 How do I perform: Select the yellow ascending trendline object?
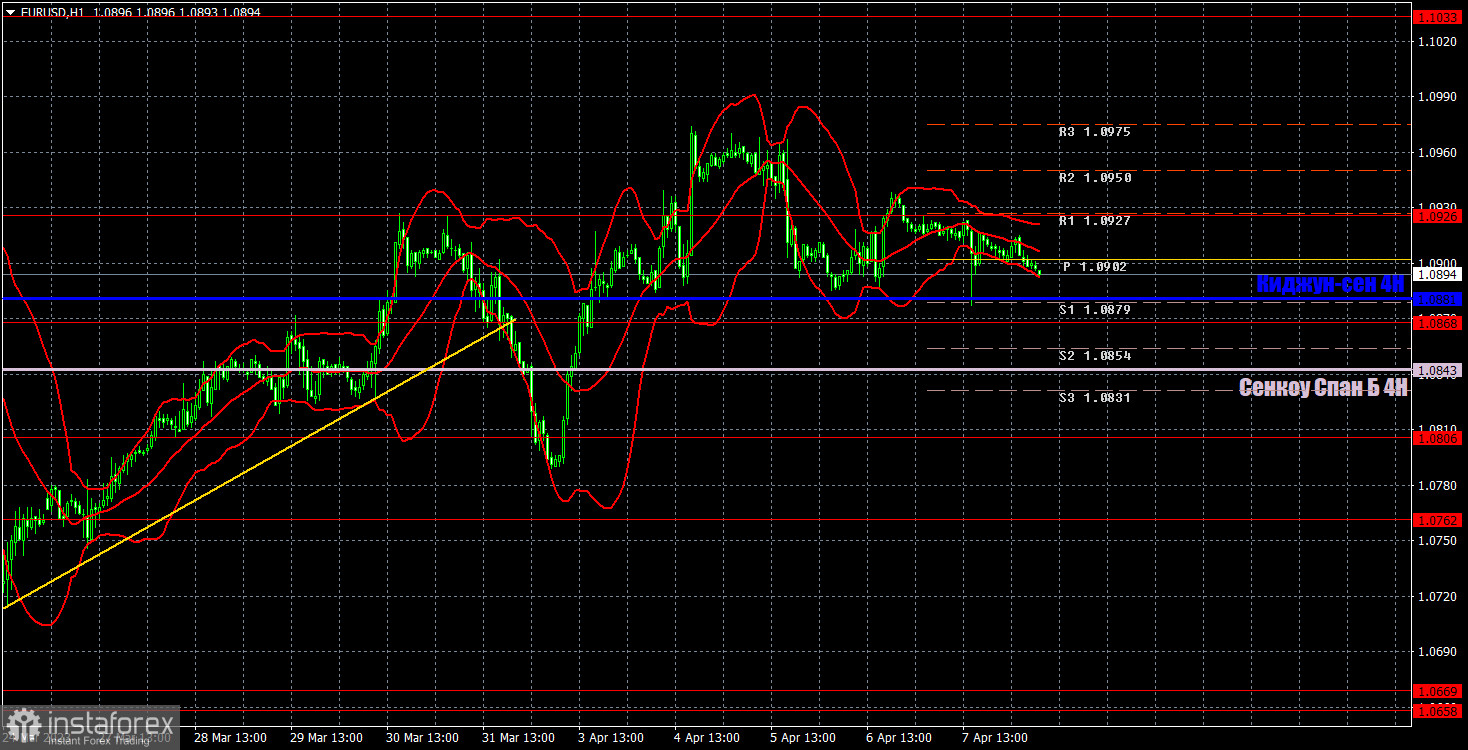(258, 463)
